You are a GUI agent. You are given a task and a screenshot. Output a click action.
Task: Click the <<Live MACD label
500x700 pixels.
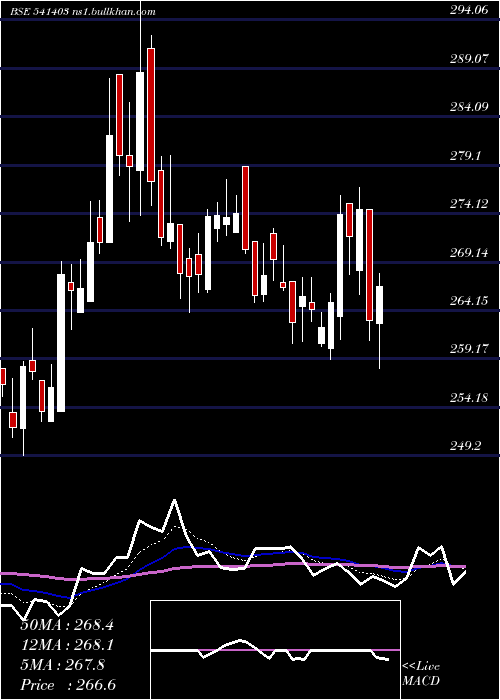pos(421,674)
